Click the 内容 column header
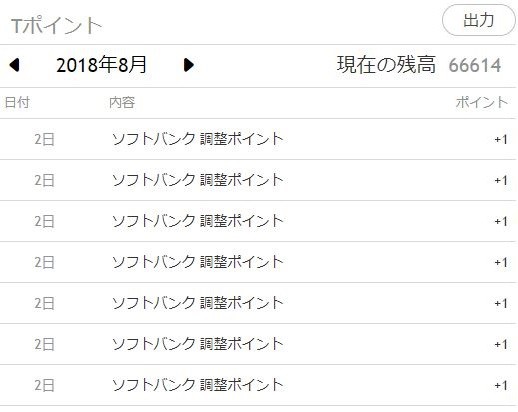The width and height of the screenshot is (518, 412). point(122,102)
